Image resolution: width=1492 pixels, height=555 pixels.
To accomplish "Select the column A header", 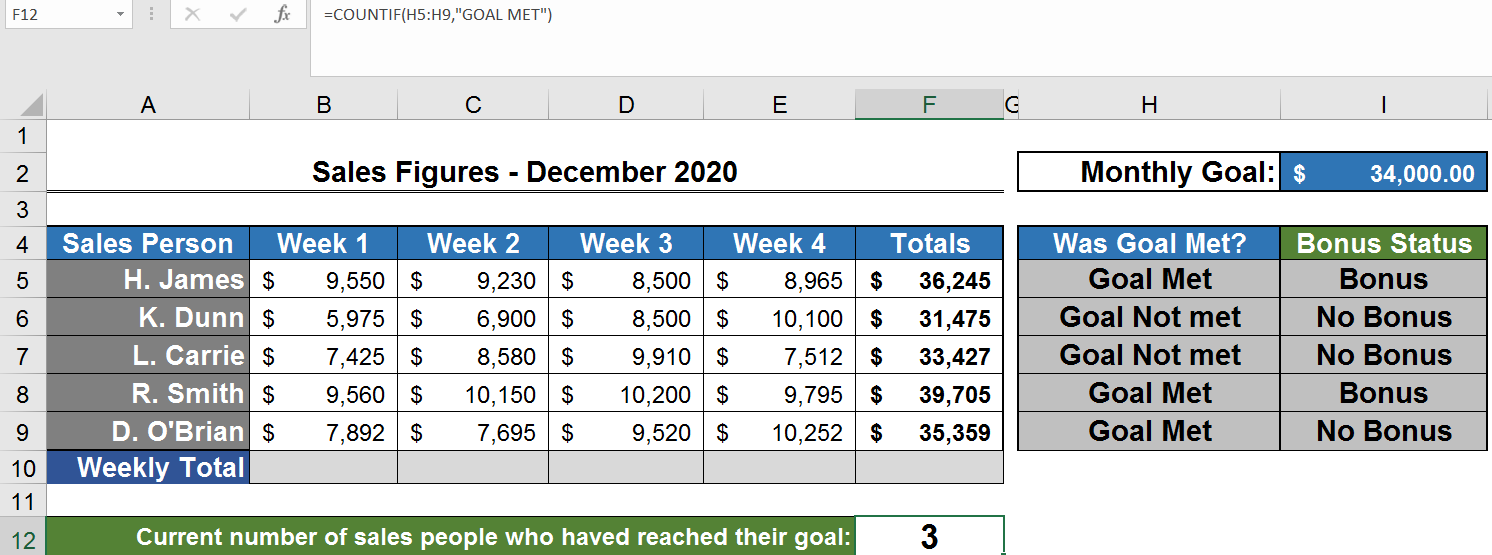I will click(148, 105).
